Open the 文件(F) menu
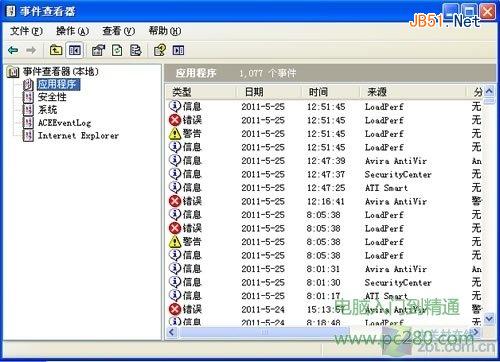Screen dimensions: 500x362 pos(26,31)
